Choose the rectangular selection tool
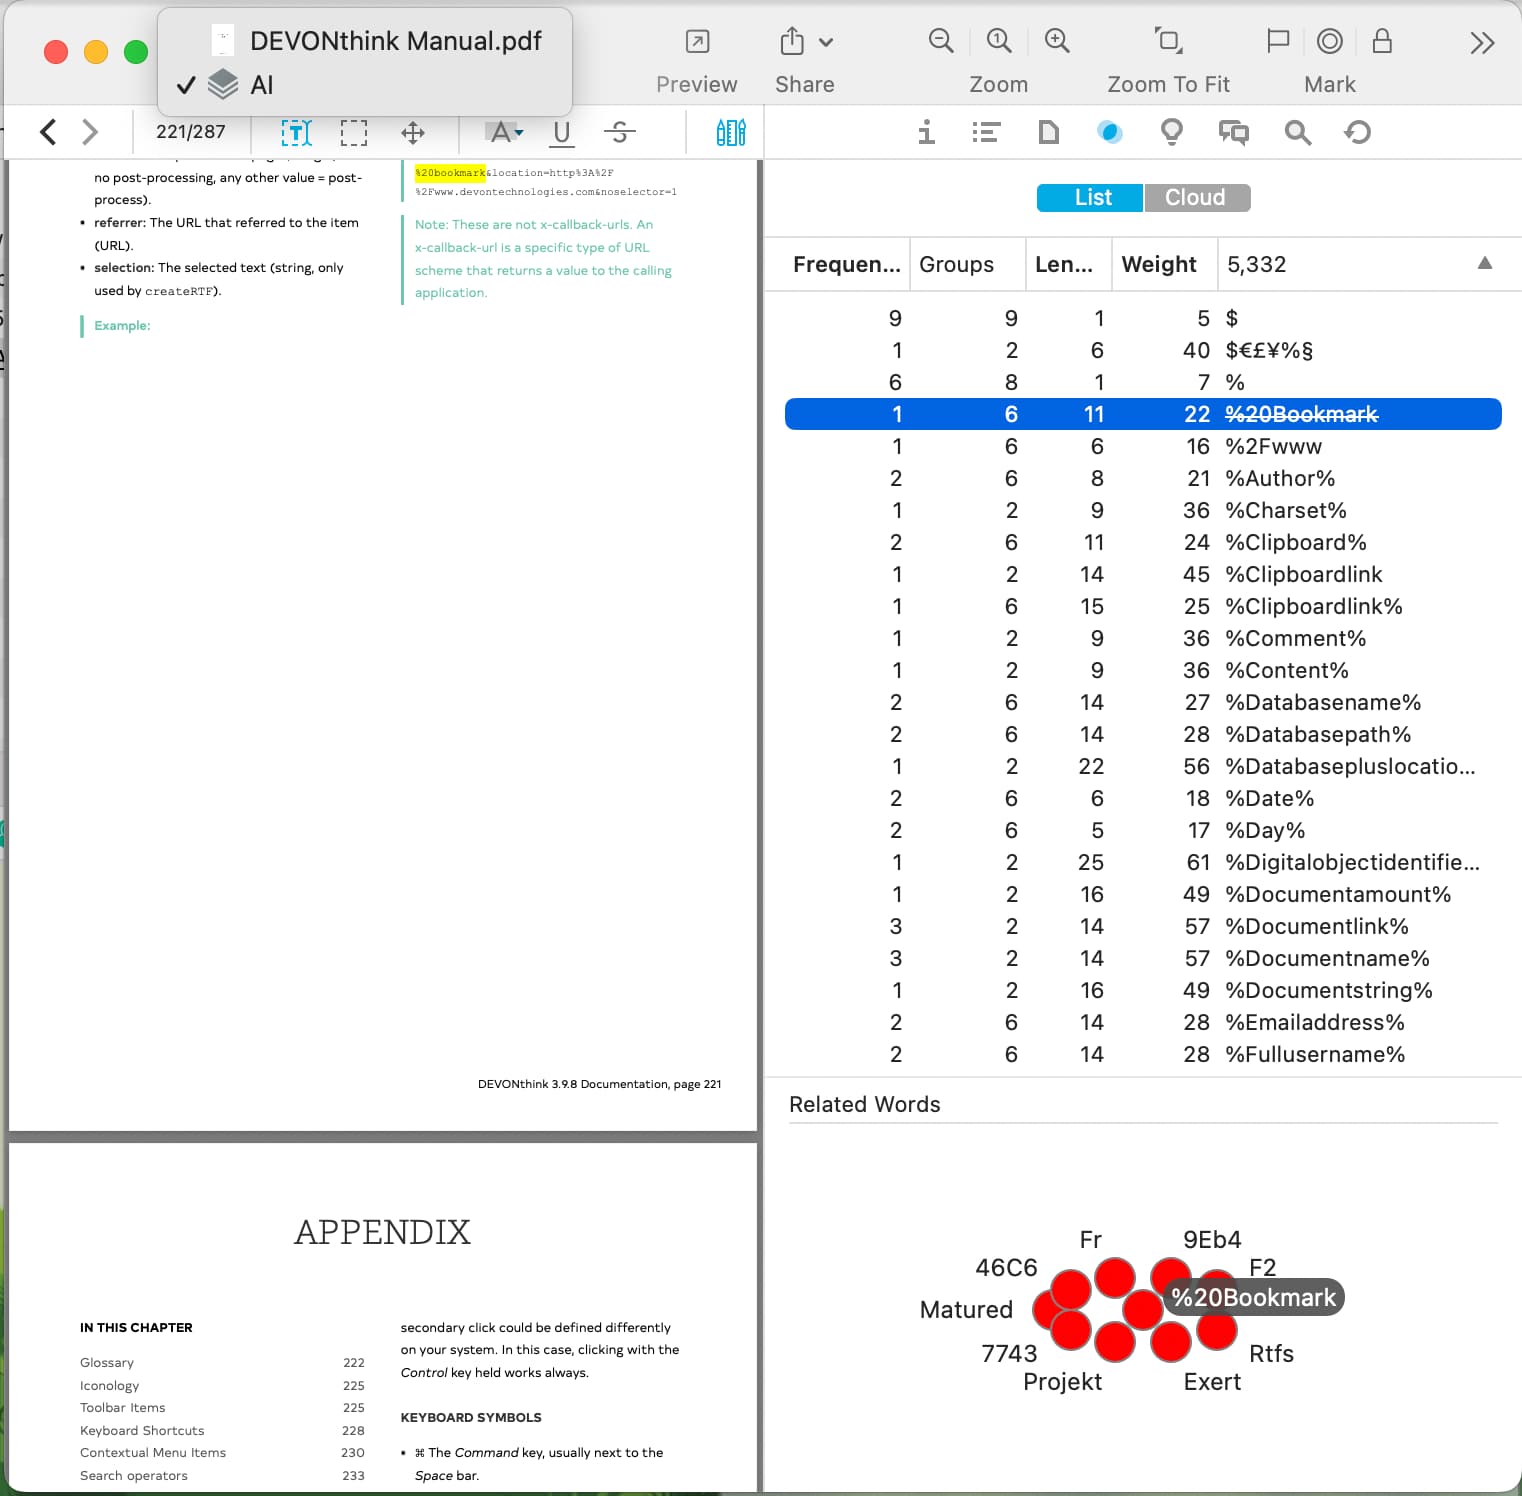The width and height of the screenshot is (1522, 1496). (x=354, y=132)
